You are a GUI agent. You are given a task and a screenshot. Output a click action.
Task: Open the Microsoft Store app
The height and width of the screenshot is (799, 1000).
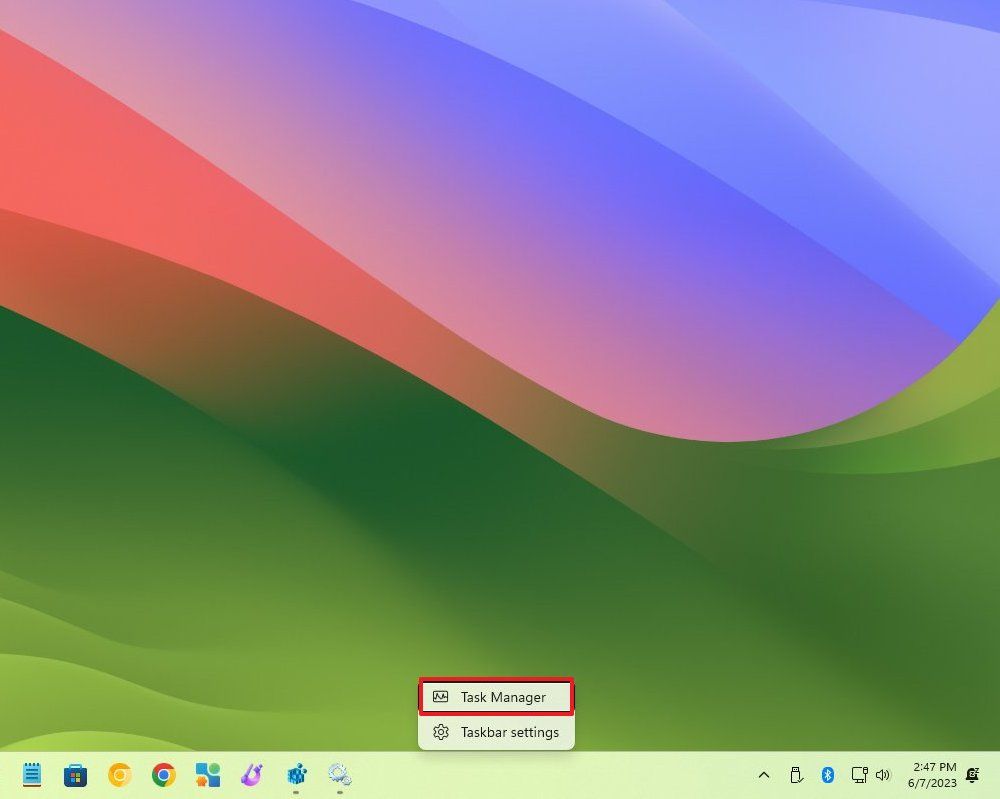click(x=75, y=775)
